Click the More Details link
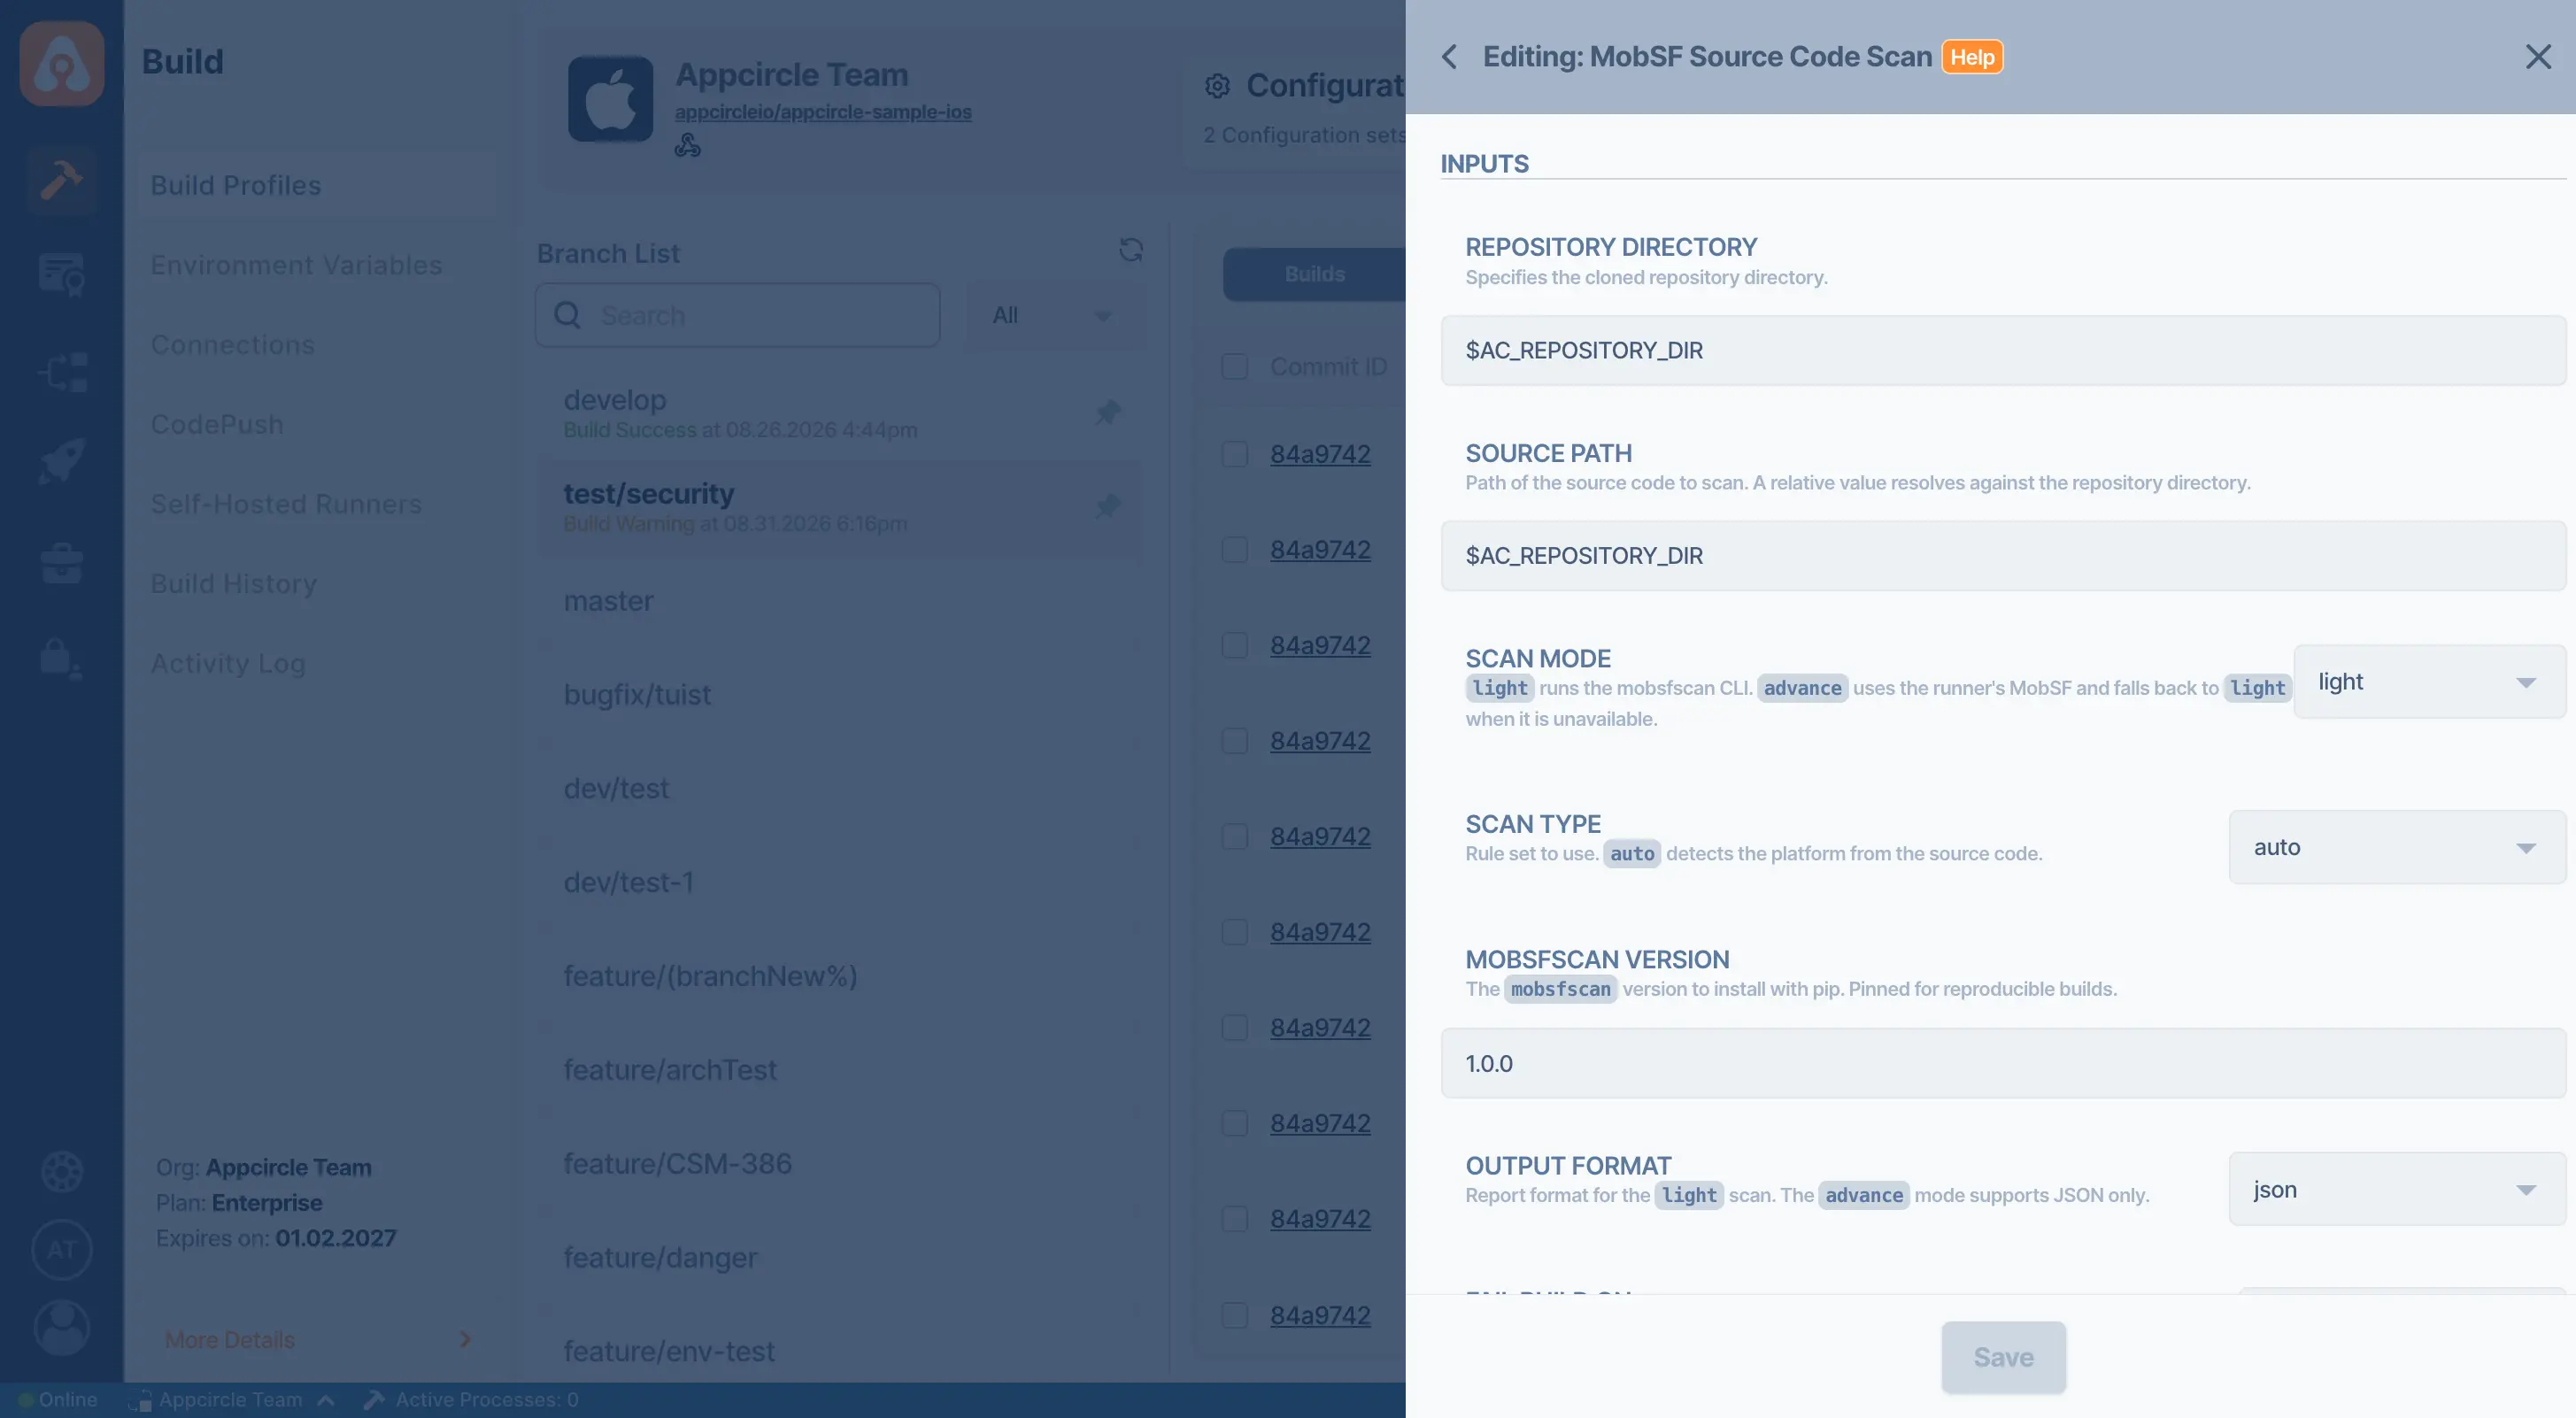Viewport: 2576px width, 1418px height. pos(230,1340)
